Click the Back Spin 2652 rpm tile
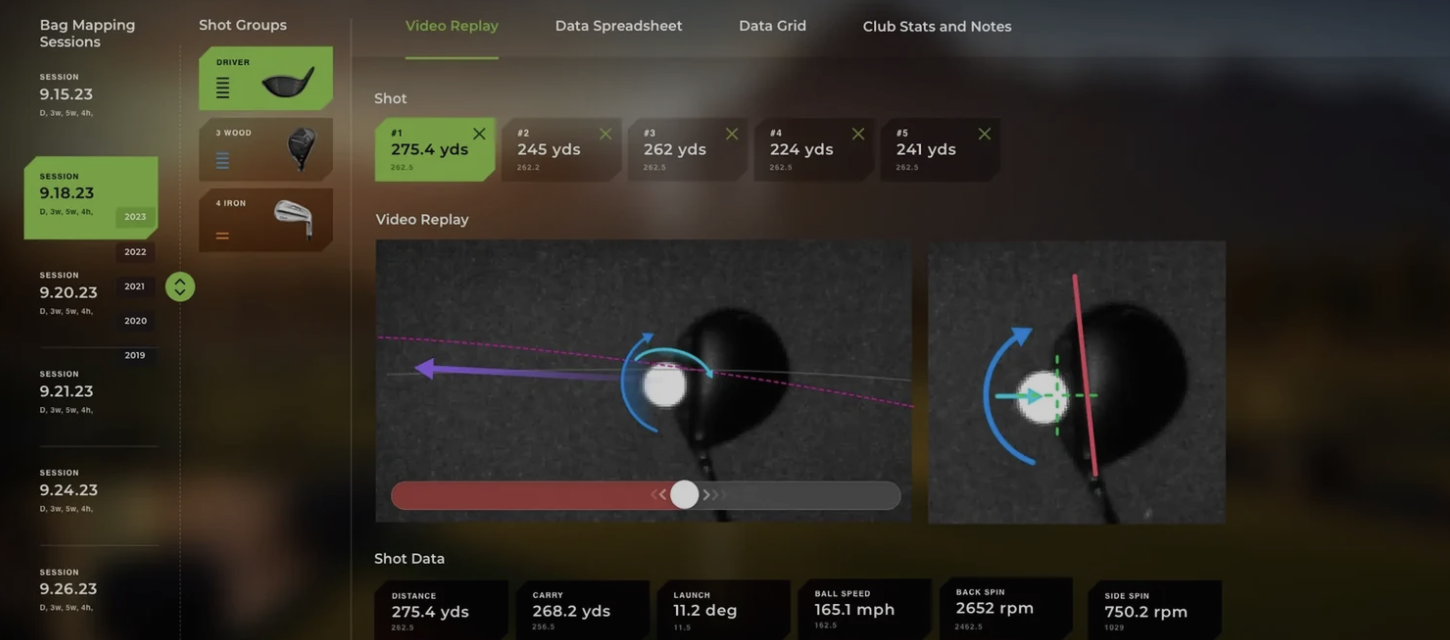 coord(1006,607)
